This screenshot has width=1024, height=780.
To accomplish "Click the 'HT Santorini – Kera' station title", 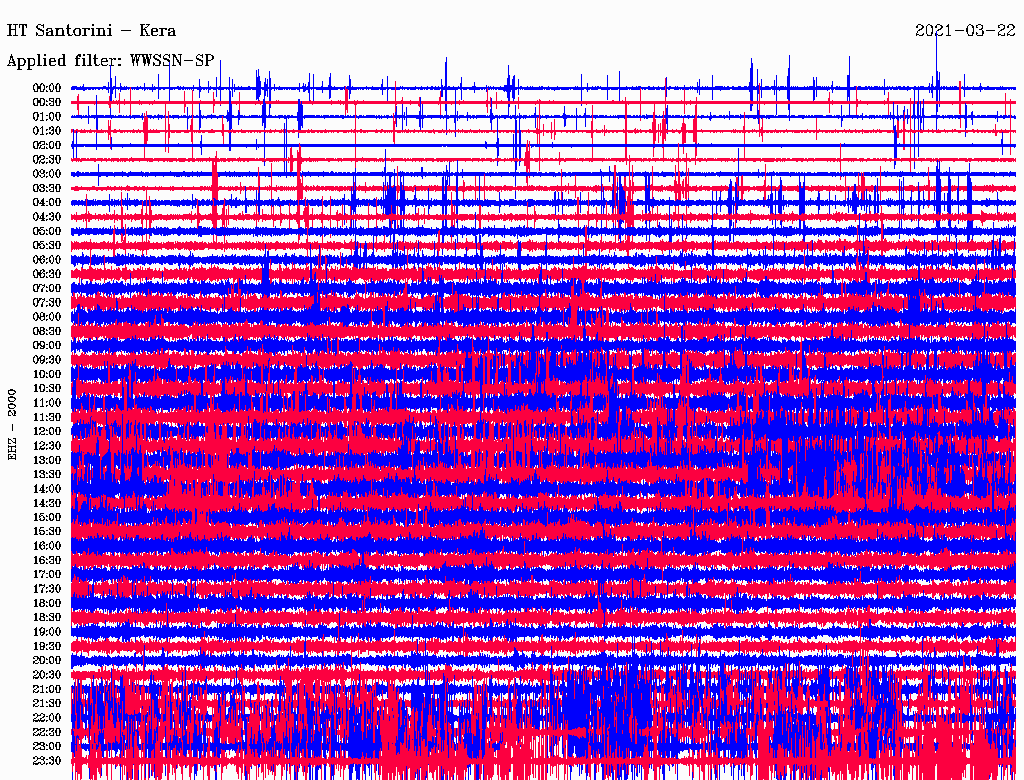I will [x=91, y=31].
